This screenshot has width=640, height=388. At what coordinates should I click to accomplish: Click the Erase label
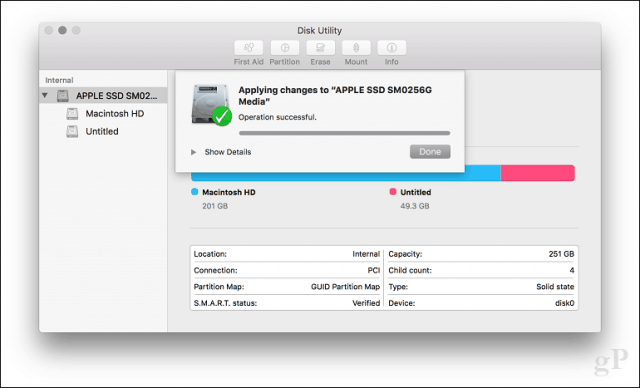[x=320, y=62]
